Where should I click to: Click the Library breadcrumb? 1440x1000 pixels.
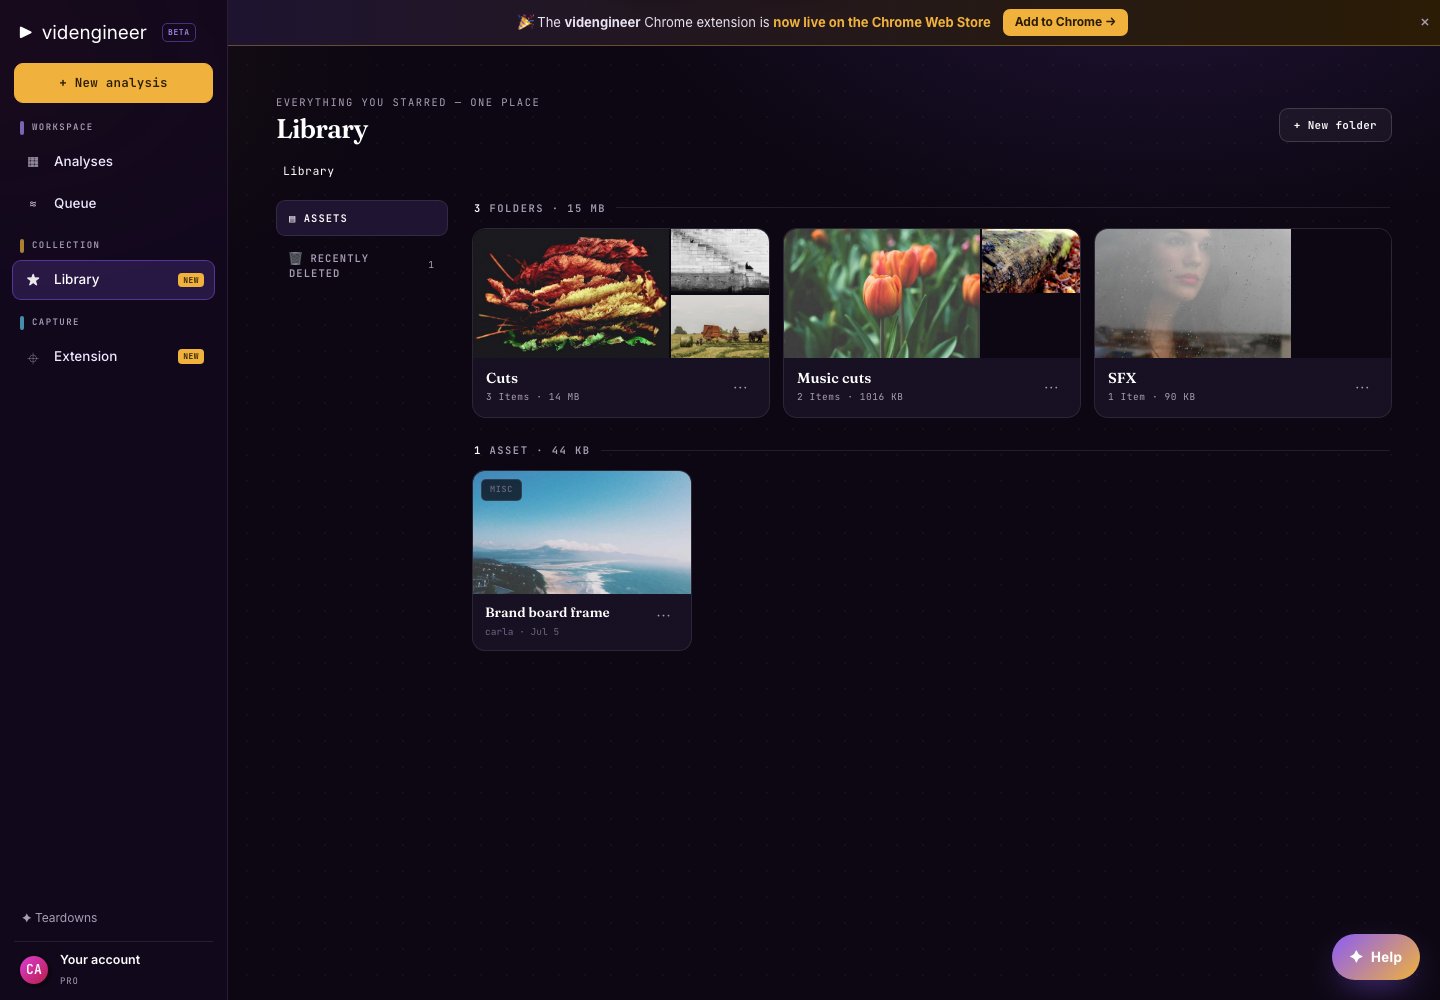308,171
